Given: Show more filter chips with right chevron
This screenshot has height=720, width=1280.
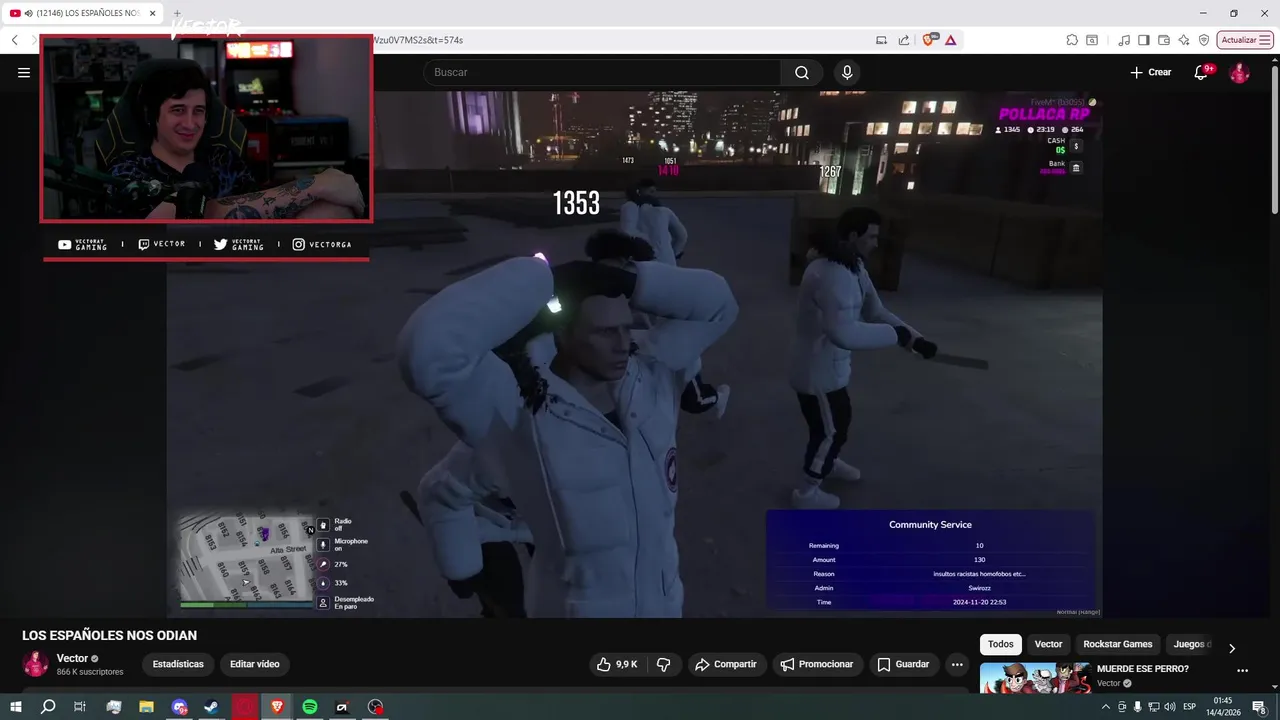Looking at the screenshot, I should 1232,648.
